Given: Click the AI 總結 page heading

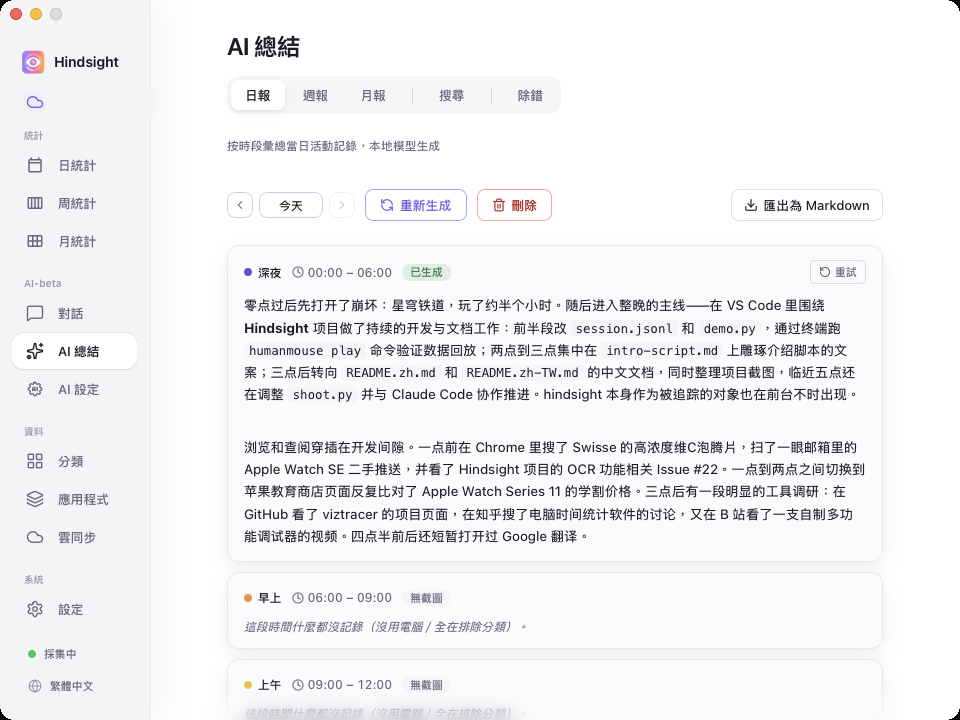Looking at the screenshot, I should tap(263, 47).
